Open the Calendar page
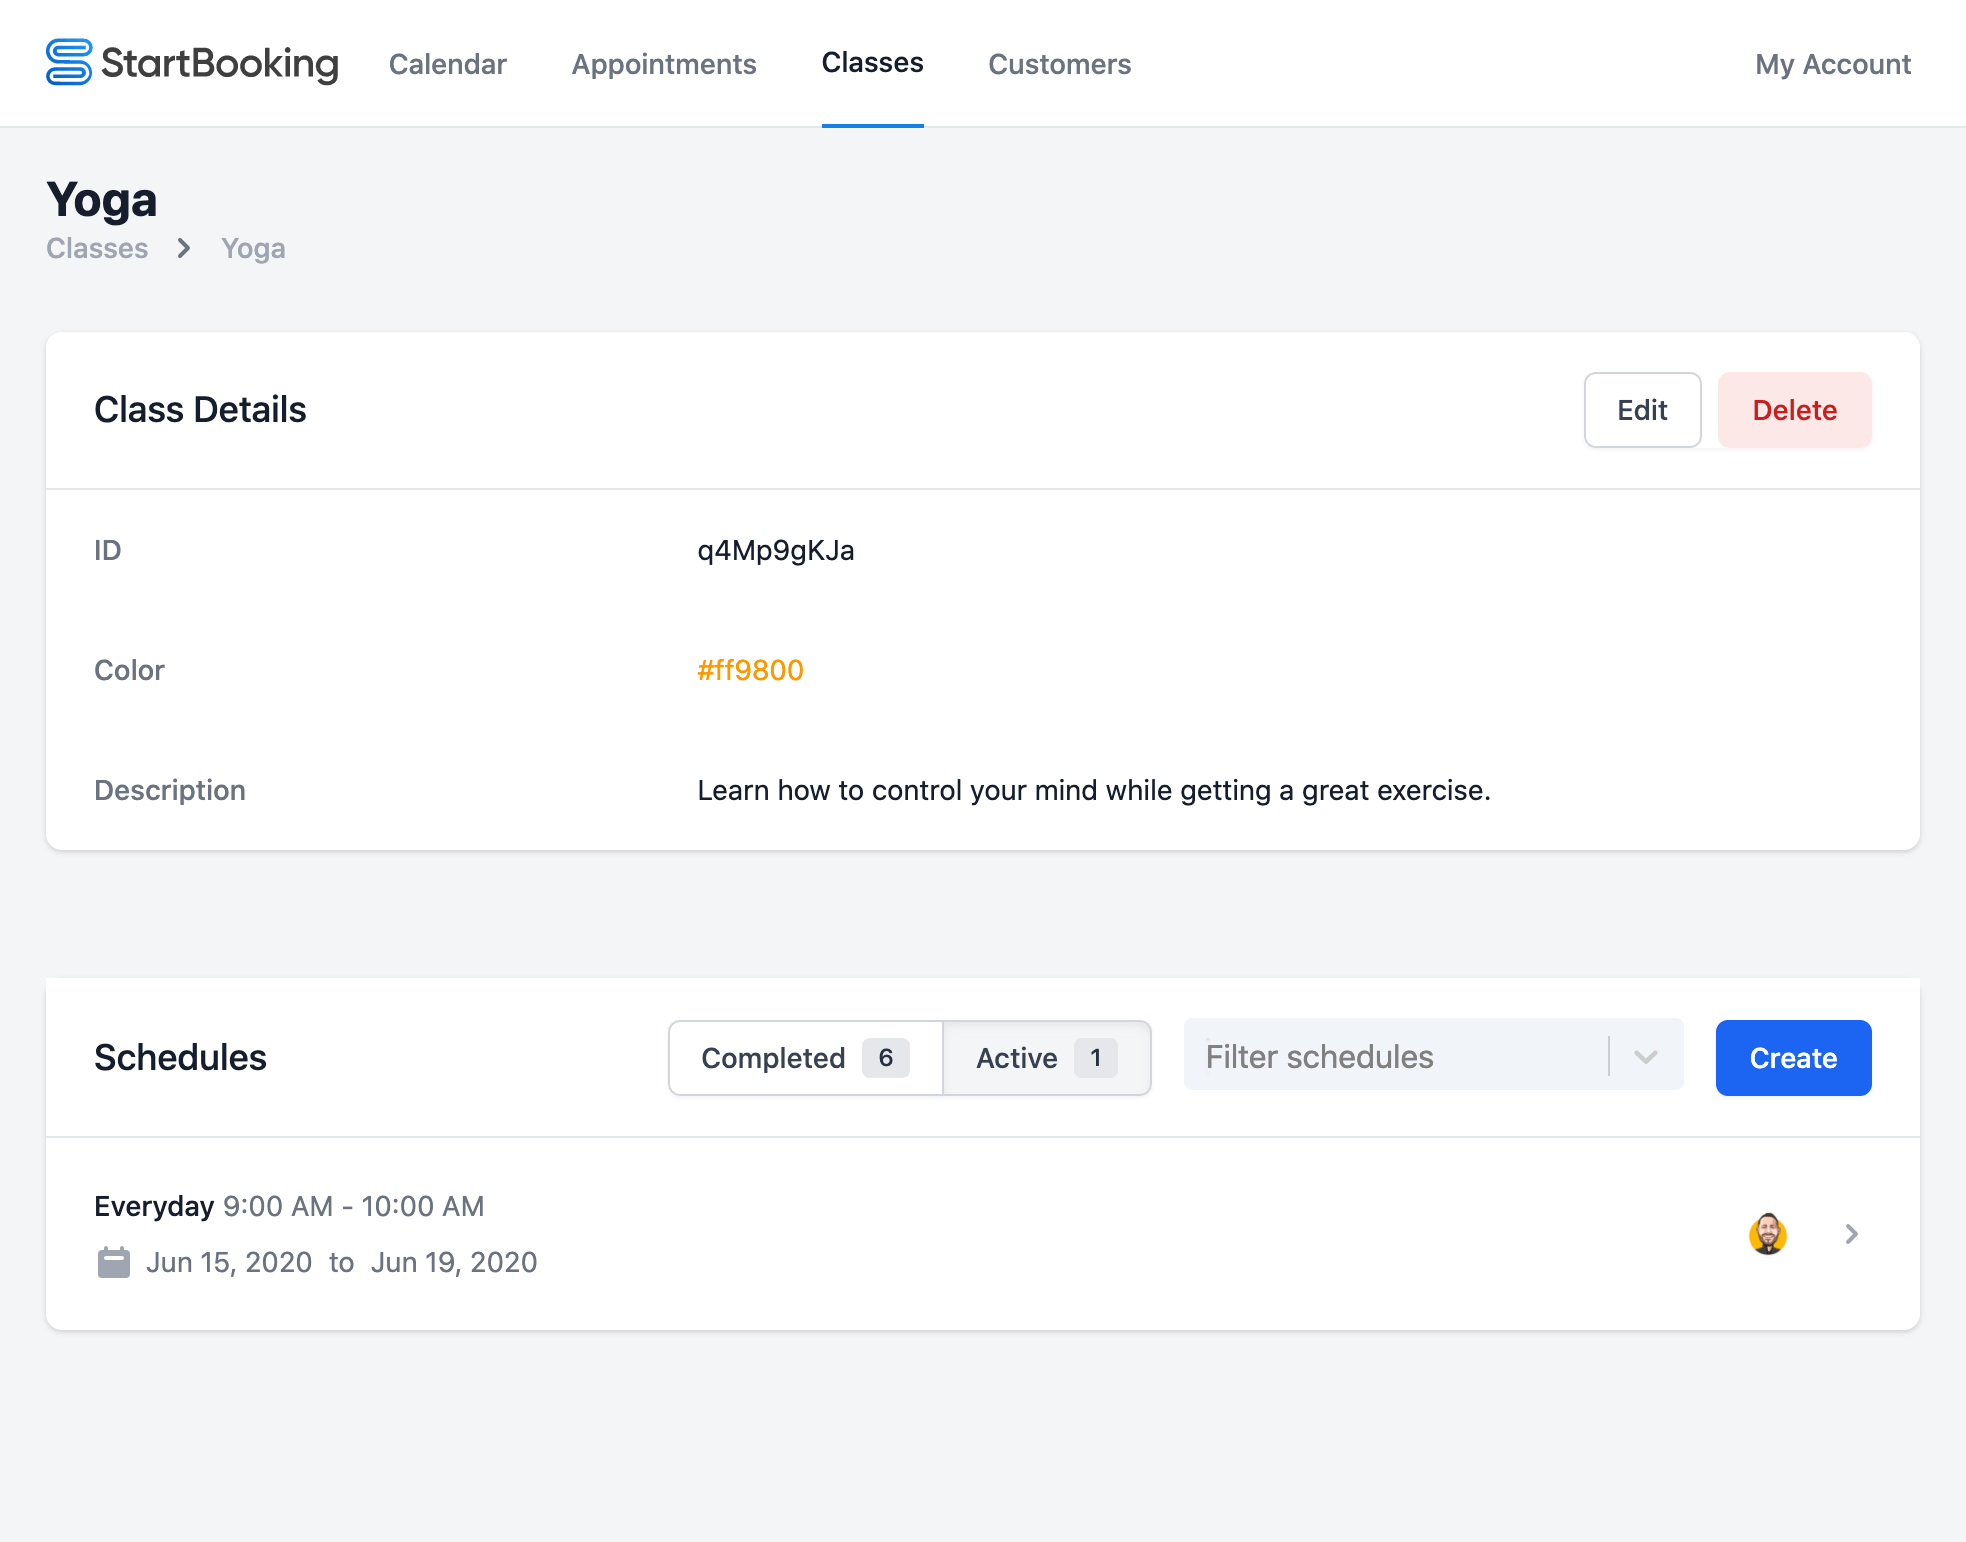The image size is (1966, 1542). (x=447, y=64)
